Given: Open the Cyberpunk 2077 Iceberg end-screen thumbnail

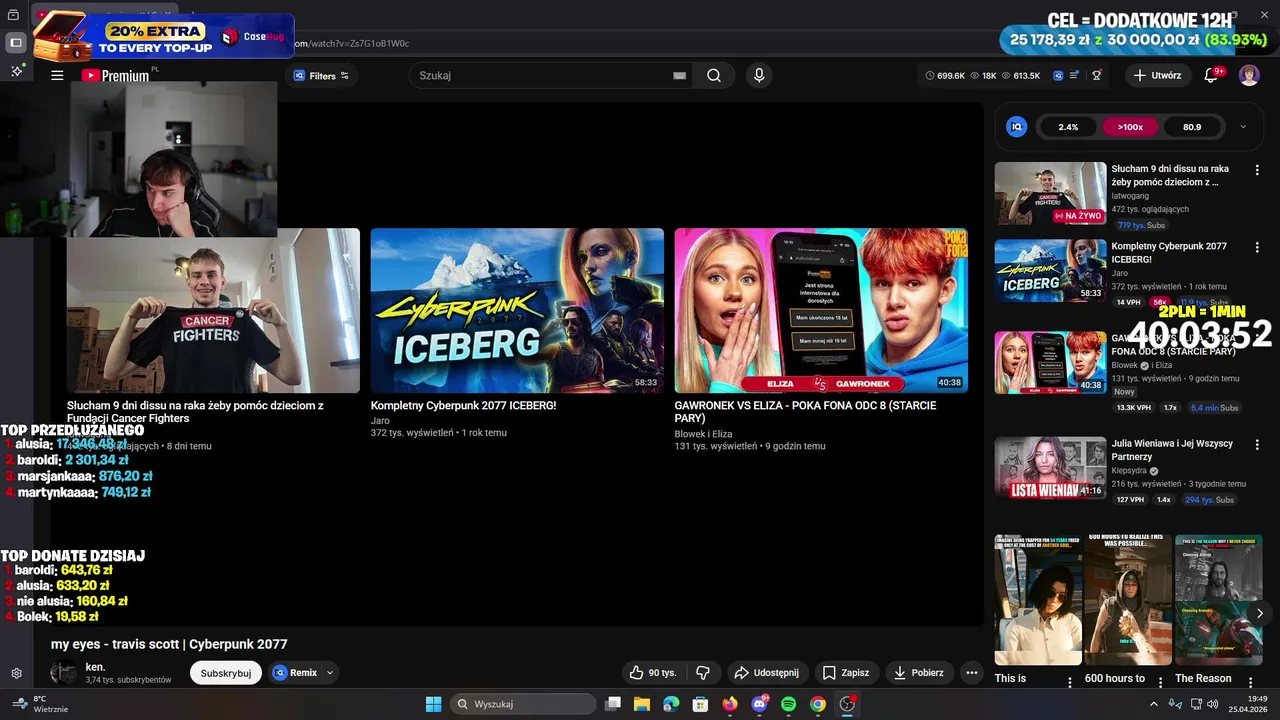Looking at the screenshot, I should coord(517,310).
